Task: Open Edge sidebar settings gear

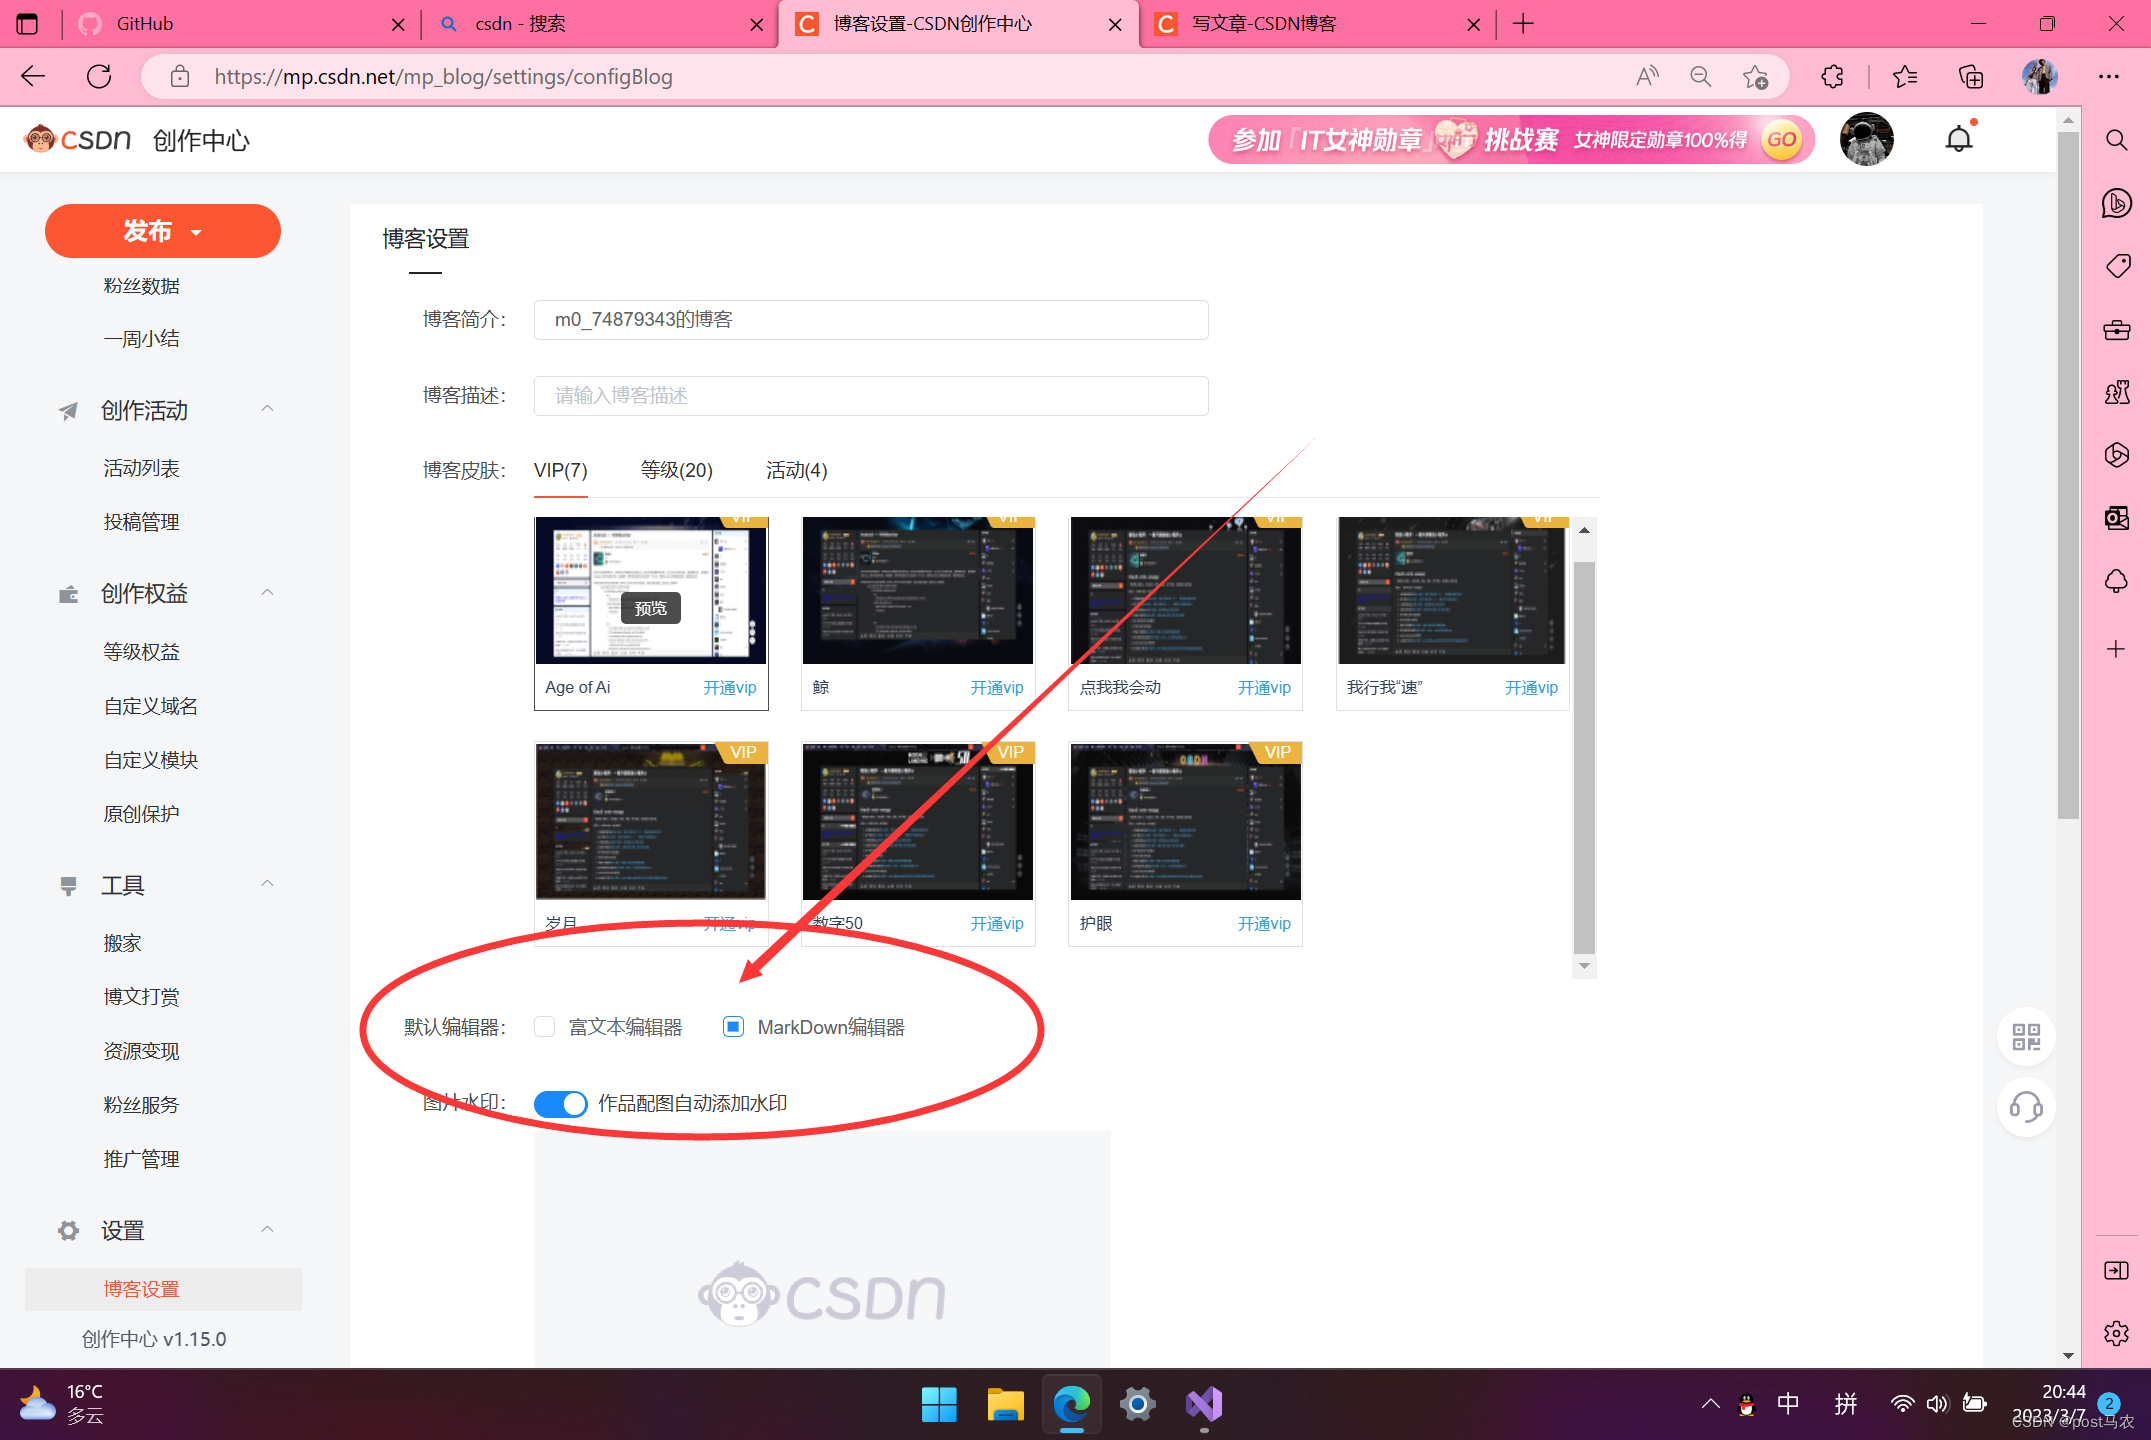Action: pyautogui.click(x=2116, y=1333)
